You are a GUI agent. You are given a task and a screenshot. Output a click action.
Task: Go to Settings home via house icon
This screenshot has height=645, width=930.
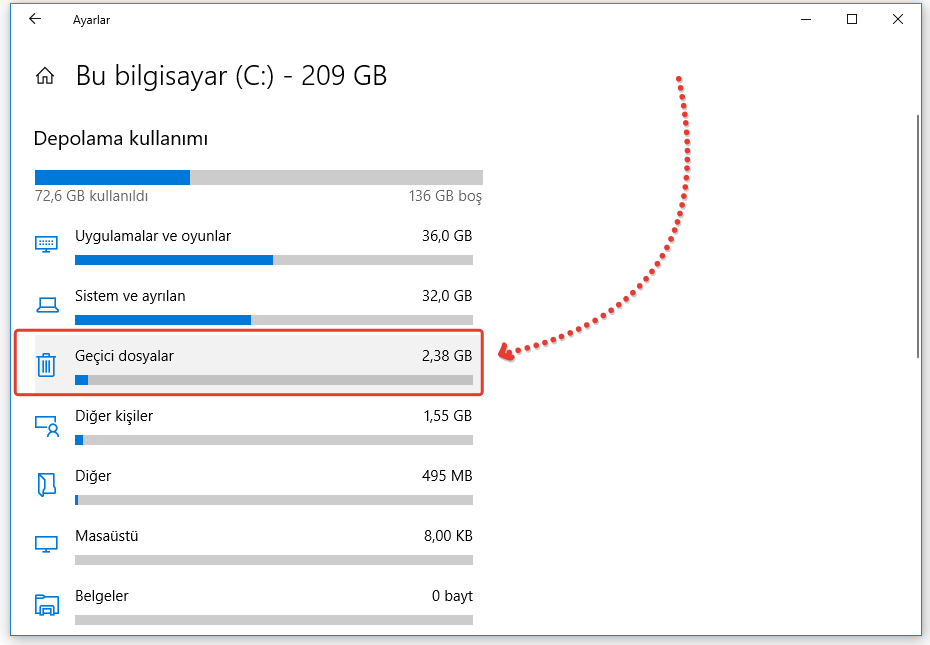(x=45, y=76)
